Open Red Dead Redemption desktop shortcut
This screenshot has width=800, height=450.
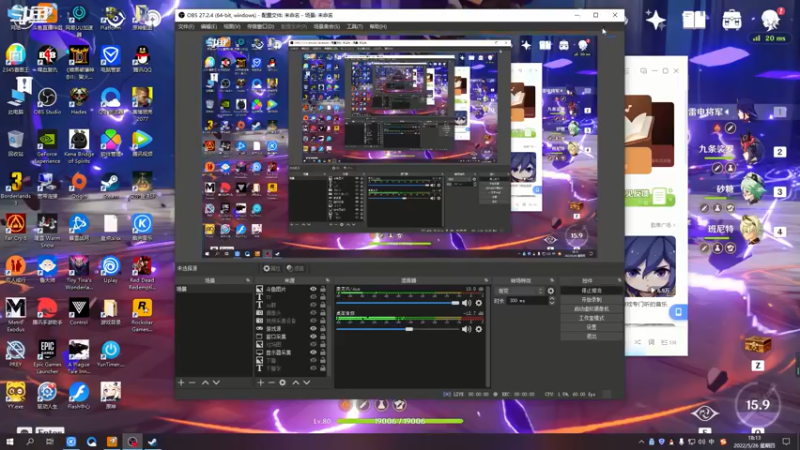(x=142, y=273)
